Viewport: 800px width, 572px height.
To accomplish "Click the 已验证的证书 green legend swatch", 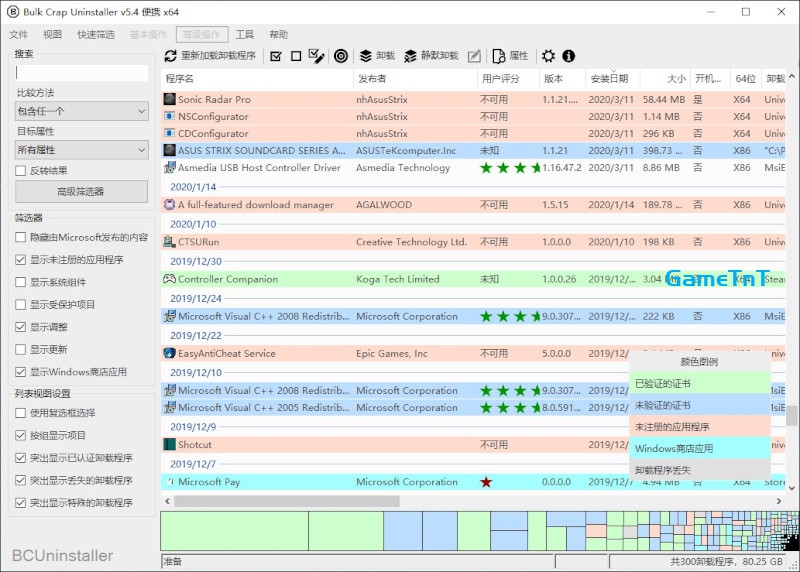I will click(699, 383).
